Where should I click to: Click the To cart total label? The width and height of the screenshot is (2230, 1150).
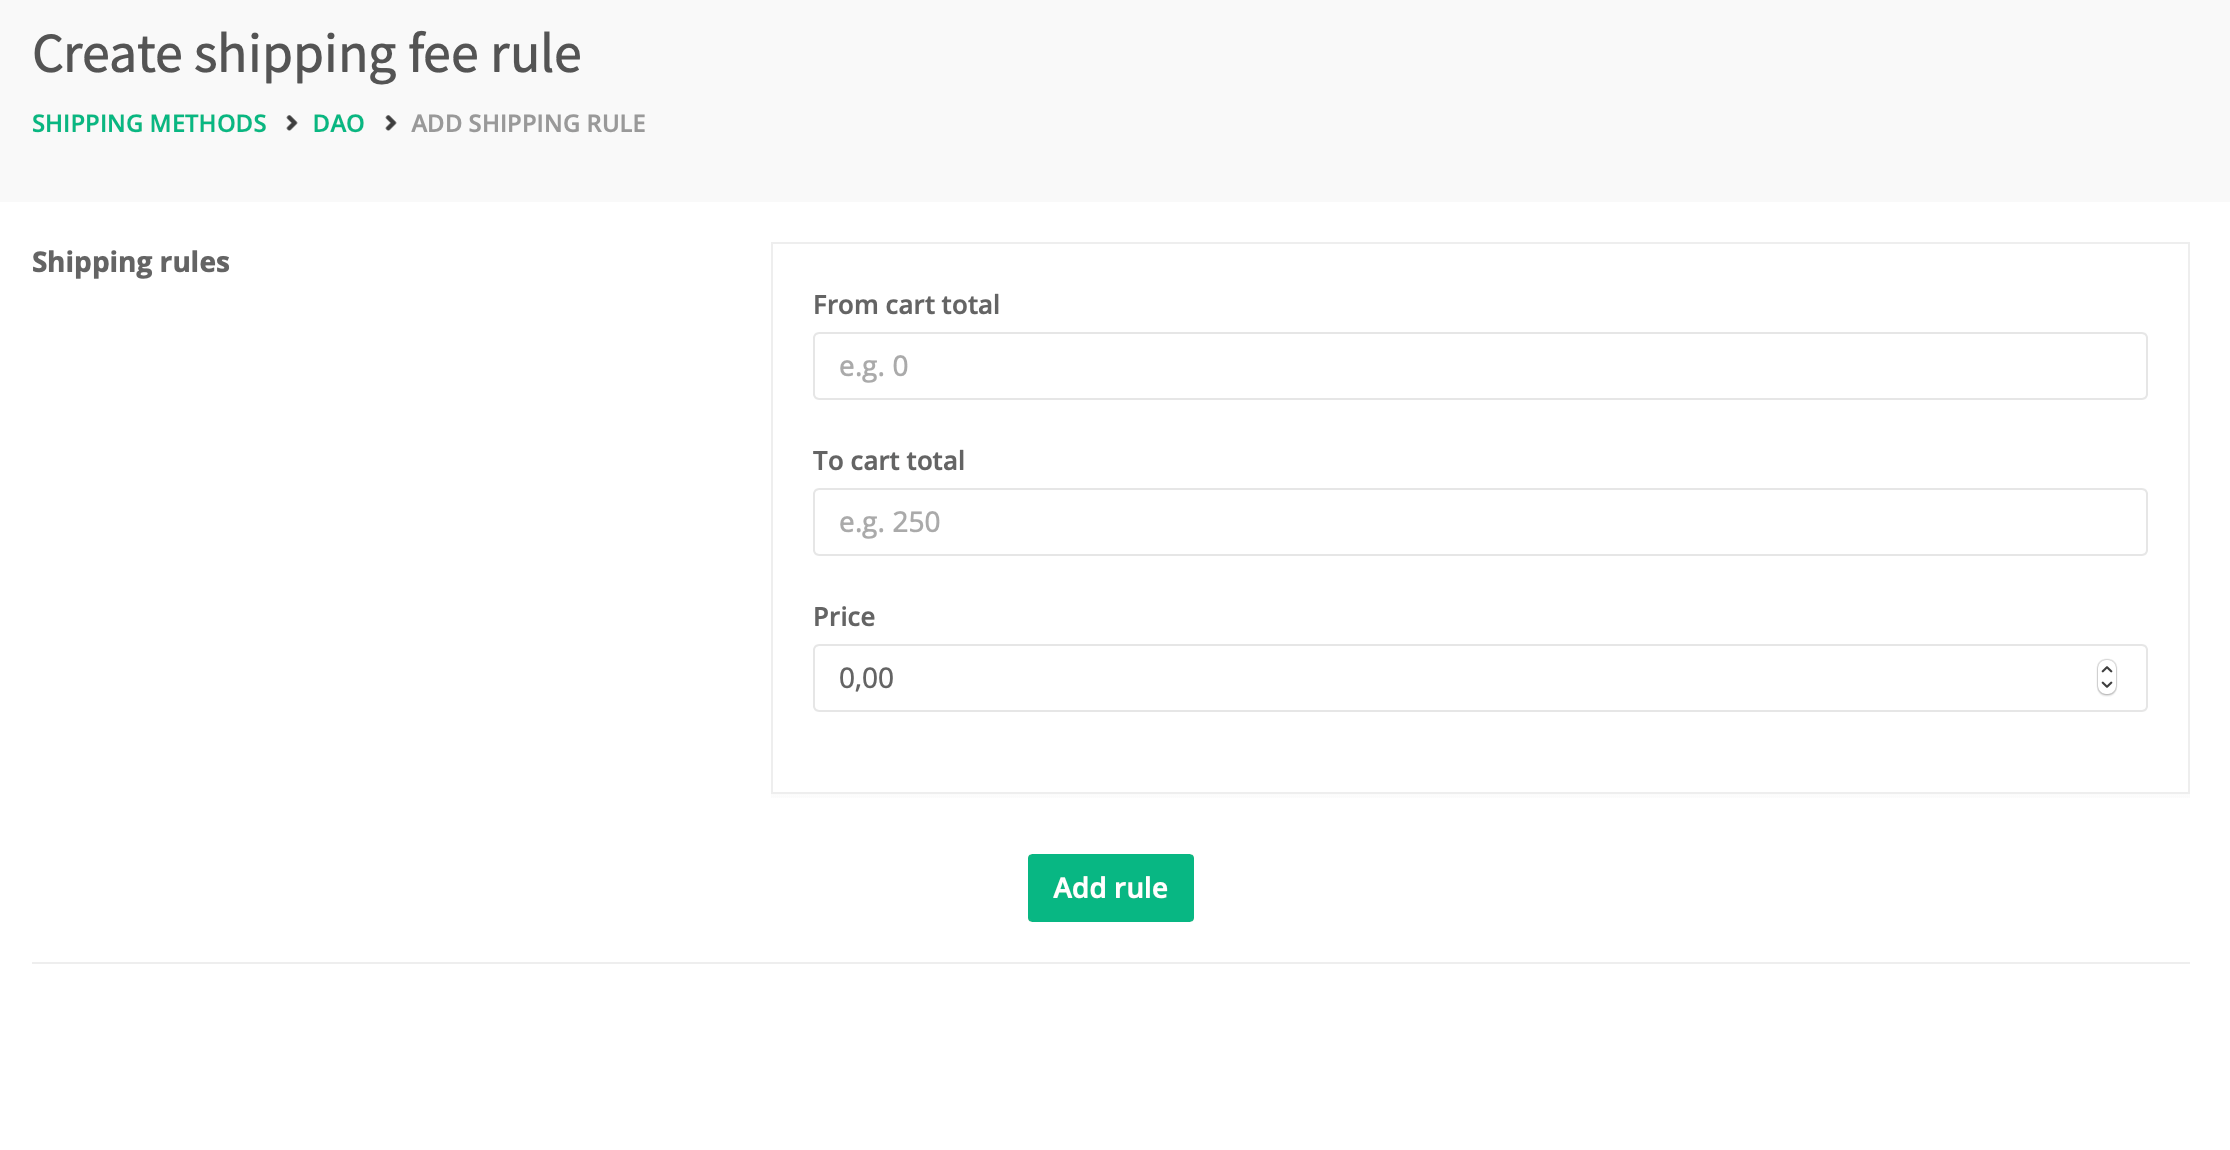888,461
